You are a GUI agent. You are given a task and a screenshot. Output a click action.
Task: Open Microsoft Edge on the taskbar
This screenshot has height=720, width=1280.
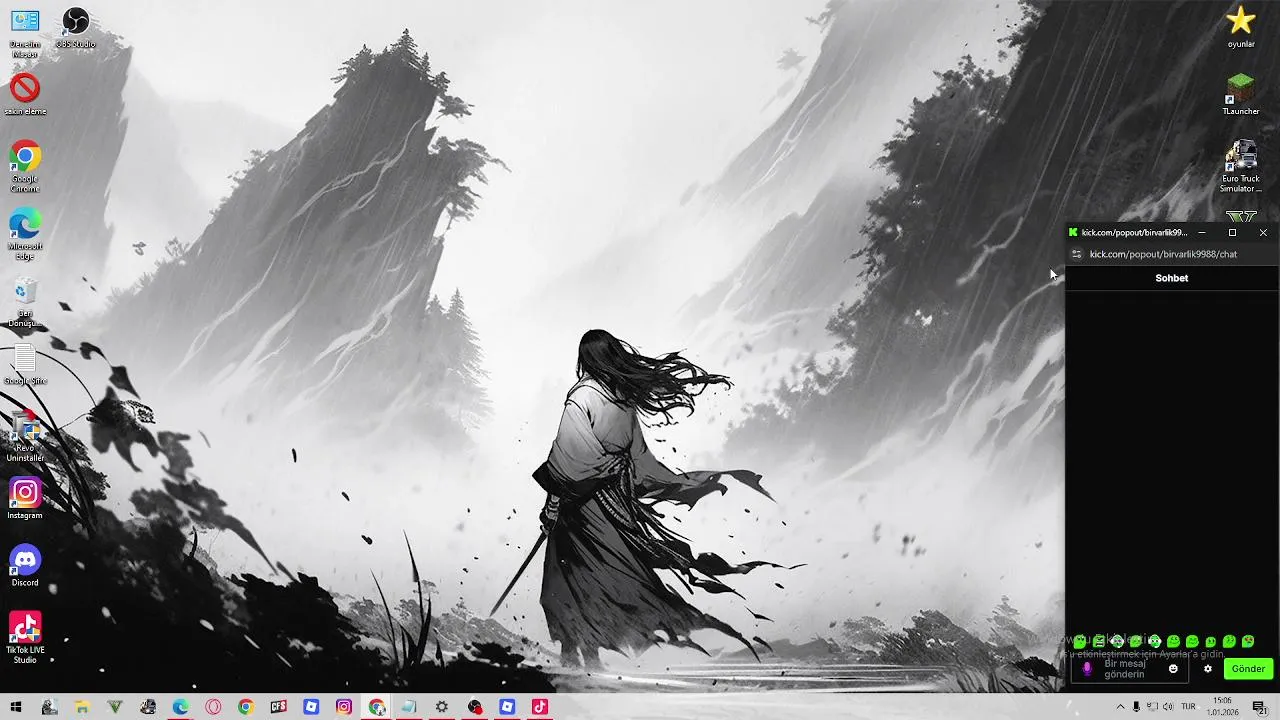coord(180,707)
